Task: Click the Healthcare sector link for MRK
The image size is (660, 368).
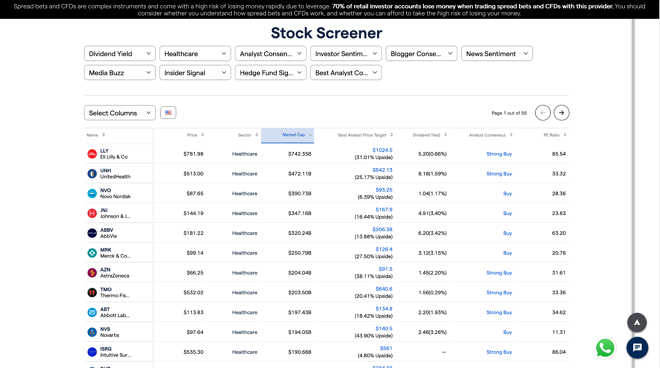Action: (x=245, y=253)
